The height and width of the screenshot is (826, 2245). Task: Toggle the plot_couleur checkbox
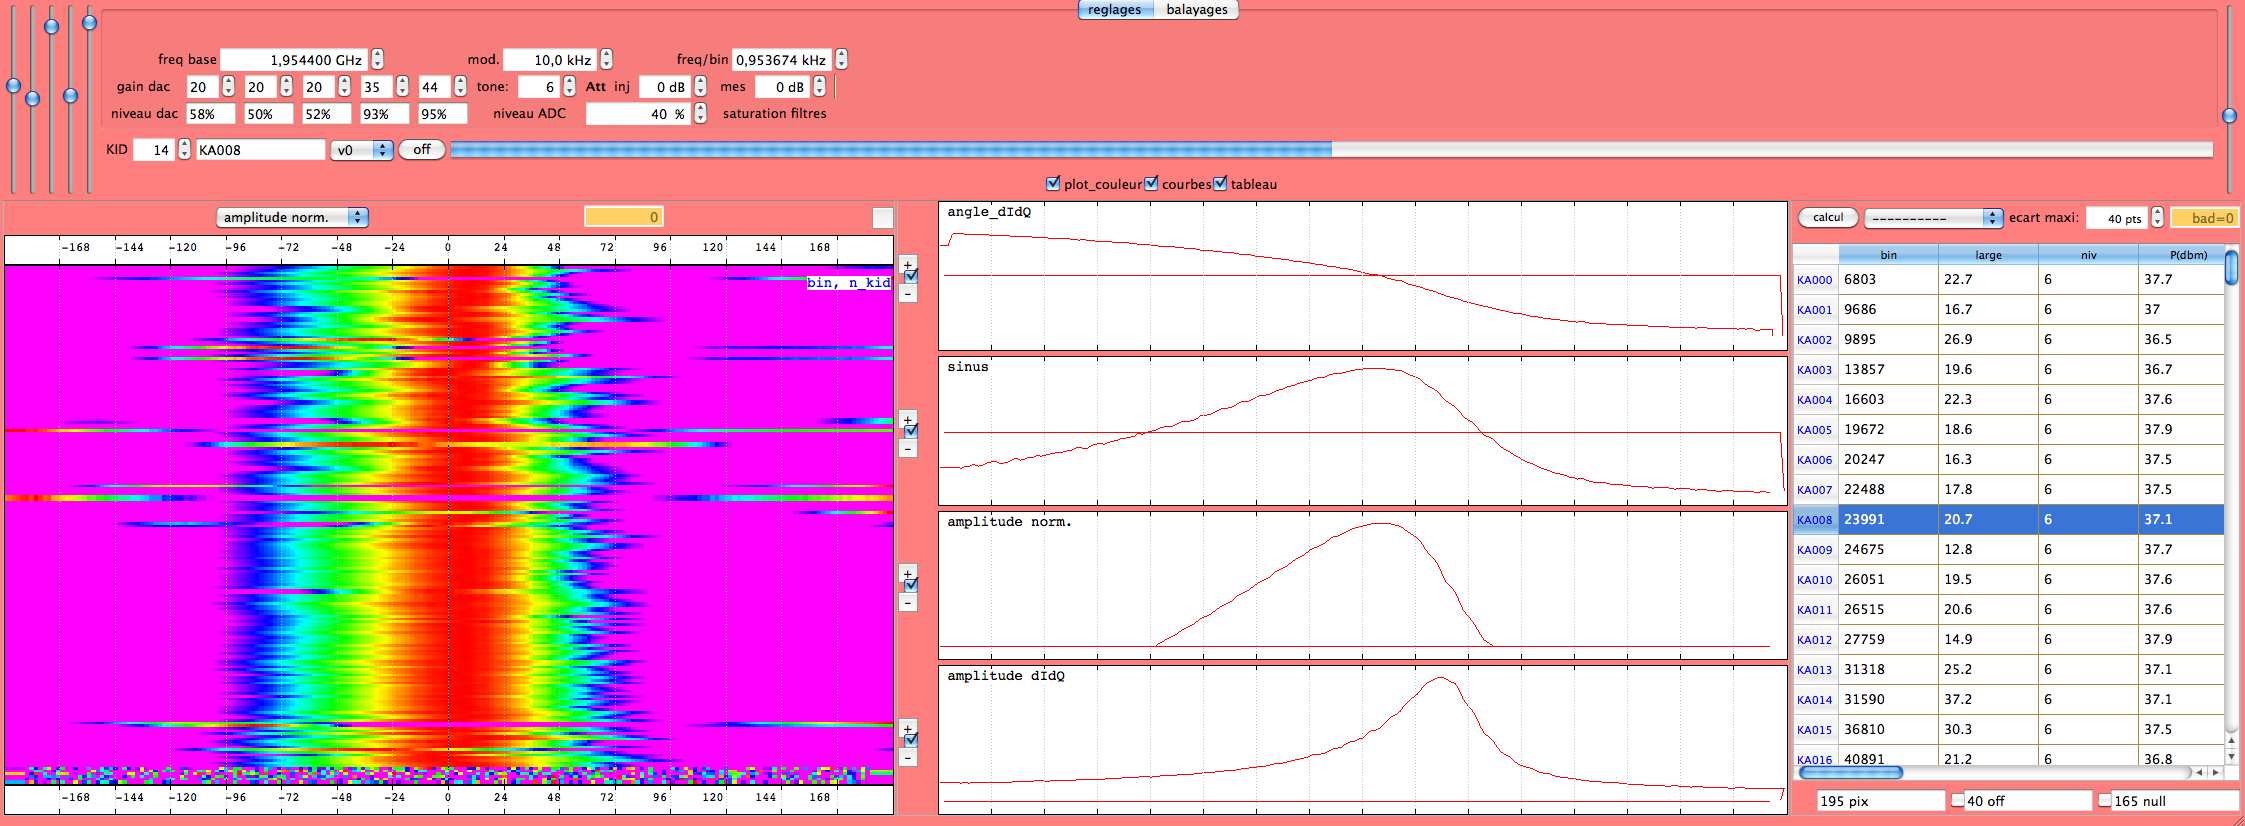[x=1053, y=184]
